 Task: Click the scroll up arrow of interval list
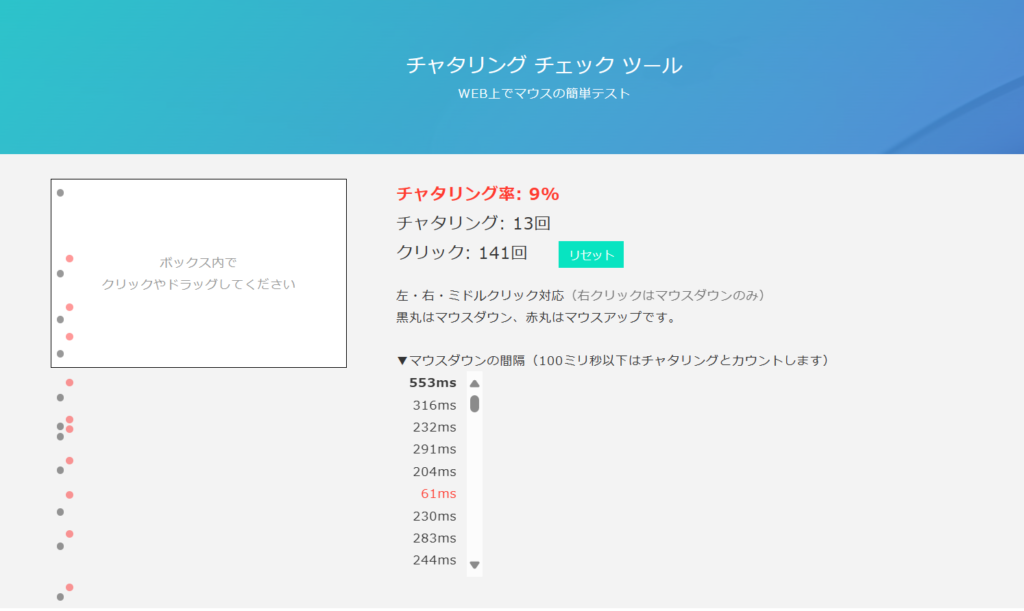point(475,384)
